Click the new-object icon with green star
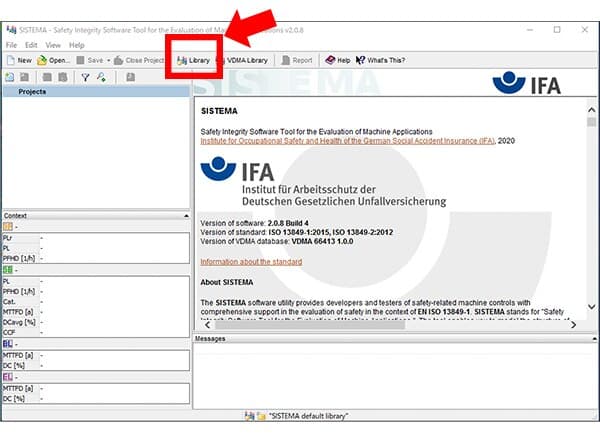 click(10, 77)
